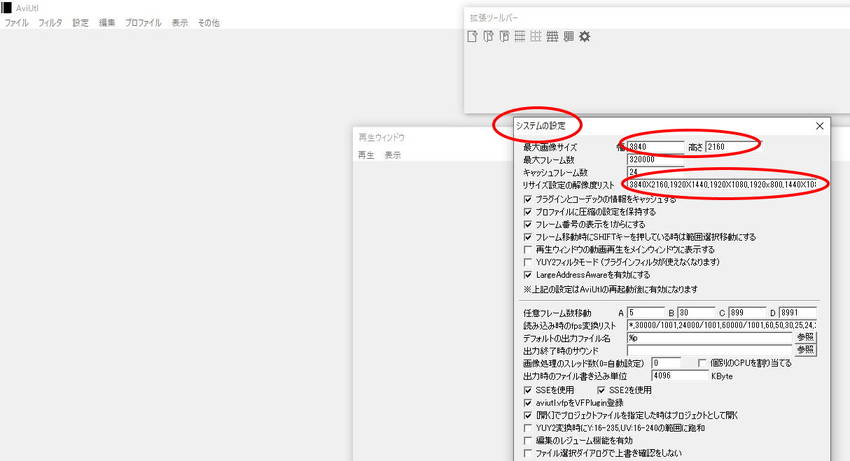Image resolution: width=850 pixels, height=461 pixels.
Task: Click the キャッシュフレーム数 field
Action: click(x=655, y=172)
